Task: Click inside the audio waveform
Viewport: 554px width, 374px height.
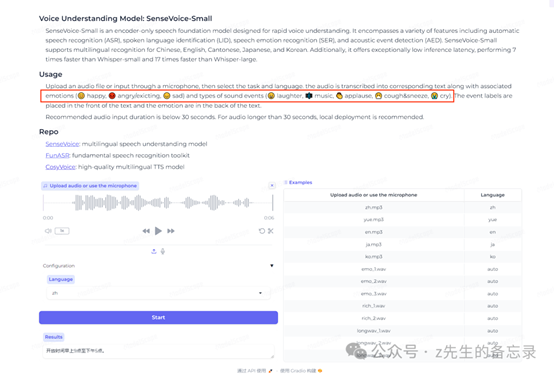Action: click(158, 203)
